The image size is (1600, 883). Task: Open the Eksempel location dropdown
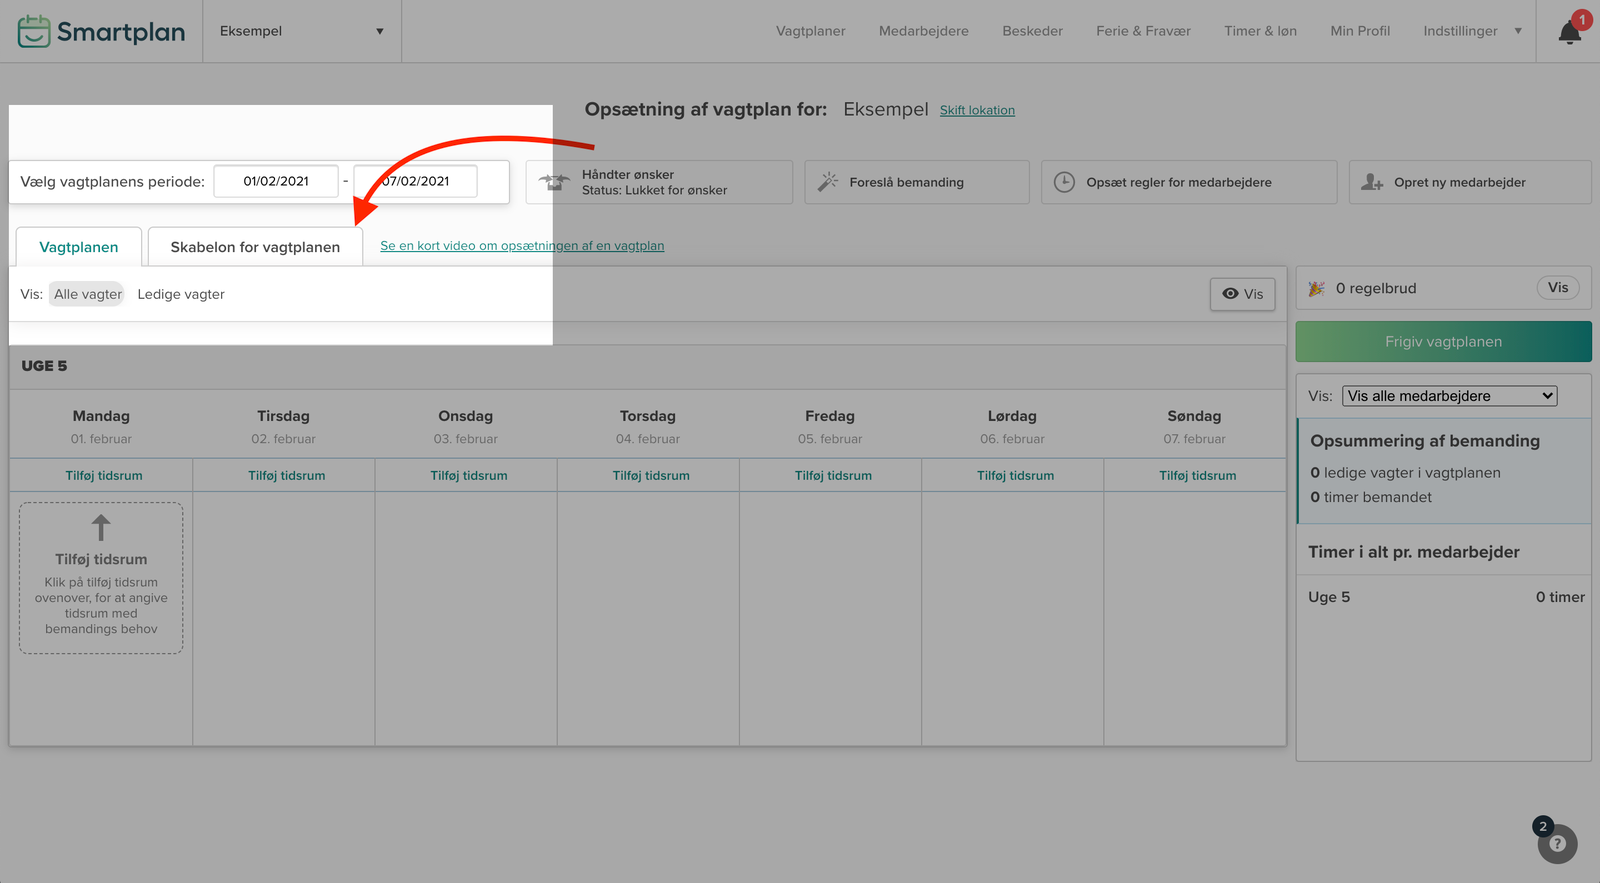[x=301, y=31]
